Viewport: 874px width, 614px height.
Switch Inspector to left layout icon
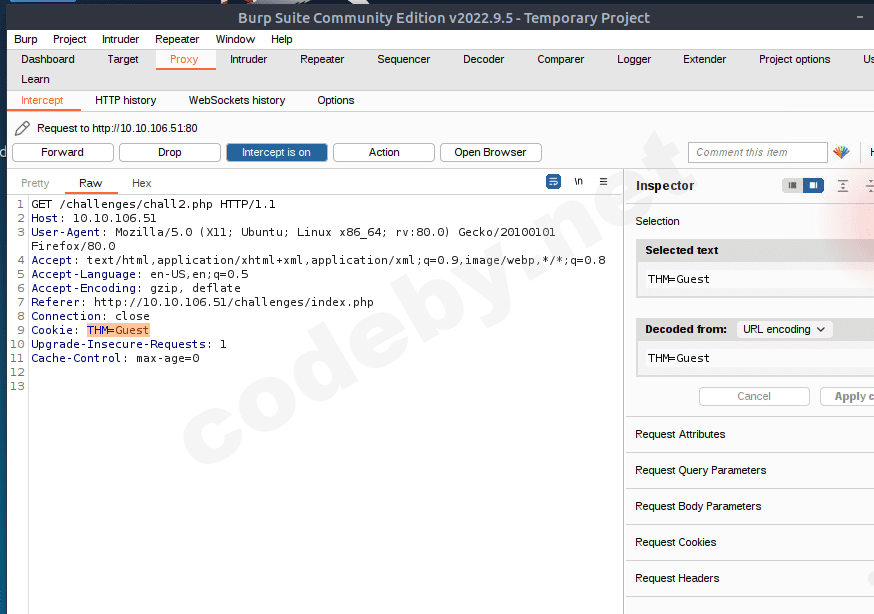[x=792, y=185]
